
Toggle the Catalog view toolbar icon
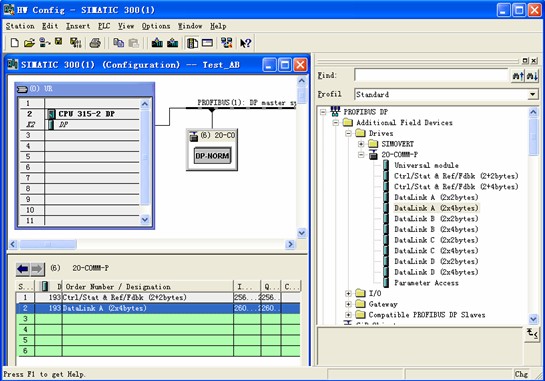tap(192, 43)
